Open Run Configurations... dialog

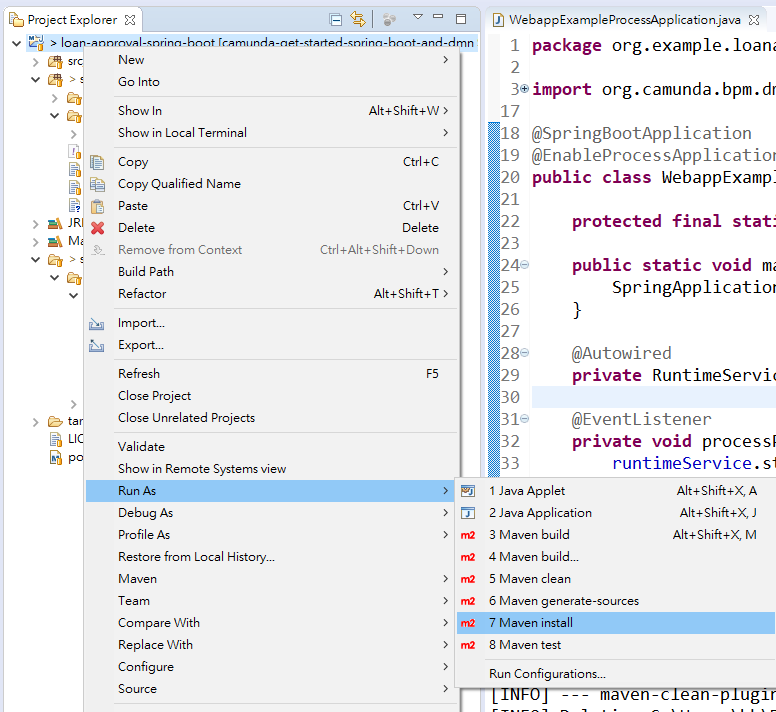547,674
